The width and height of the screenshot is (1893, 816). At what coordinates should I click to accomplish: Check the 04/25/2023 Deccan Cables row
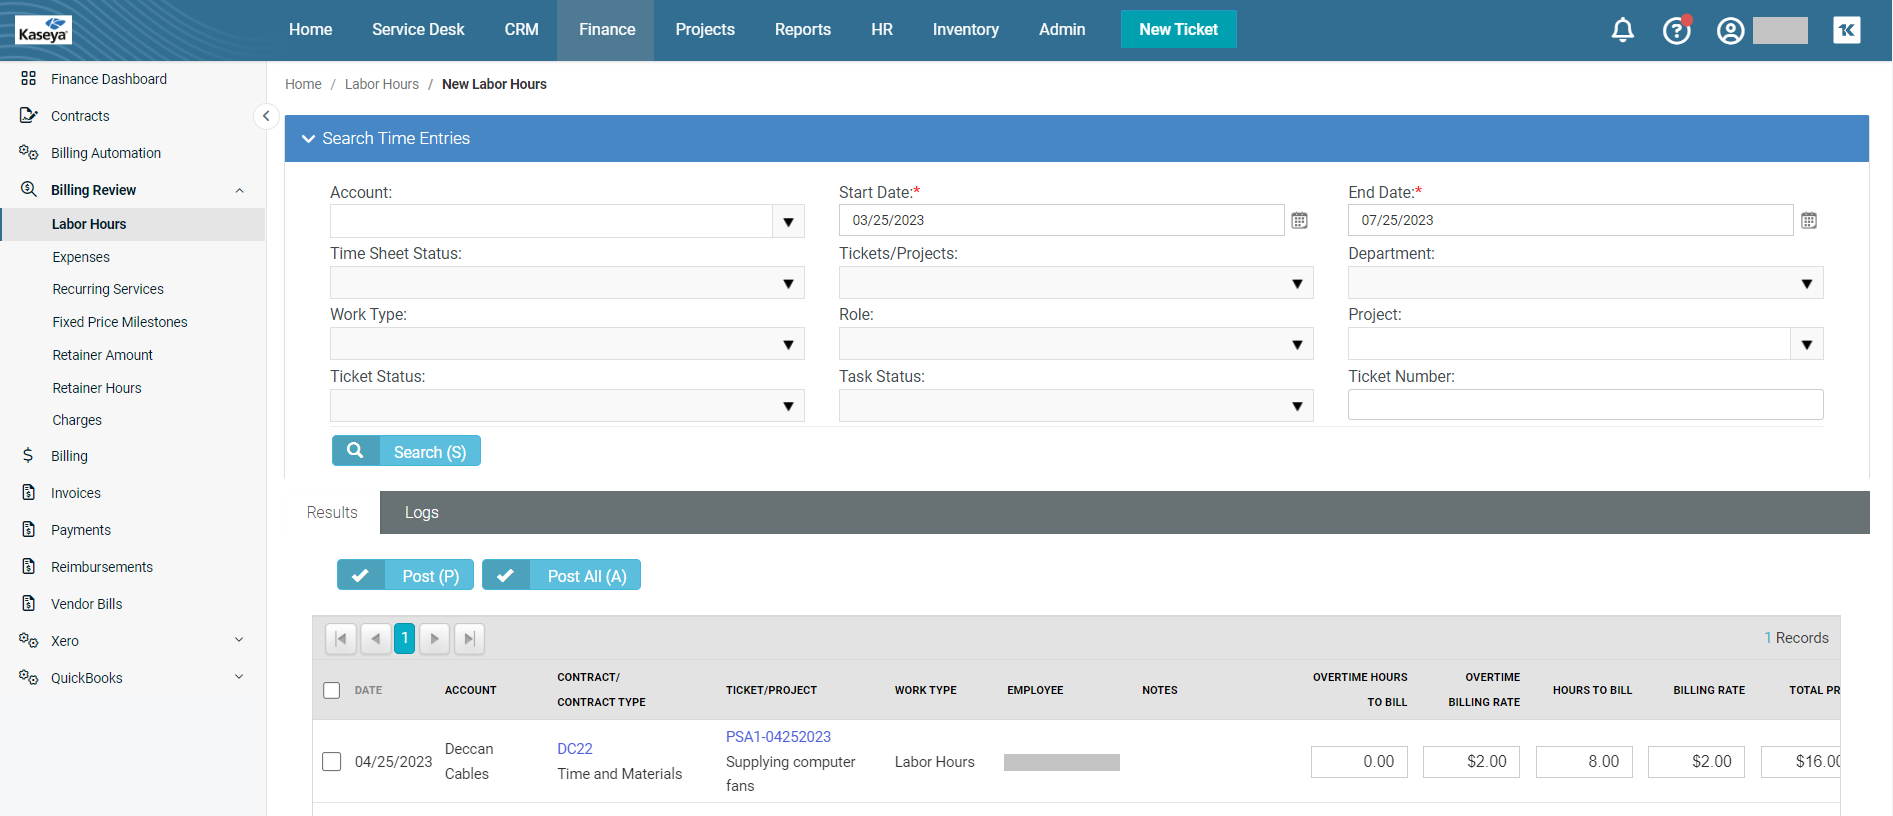[x=332, y=762]
